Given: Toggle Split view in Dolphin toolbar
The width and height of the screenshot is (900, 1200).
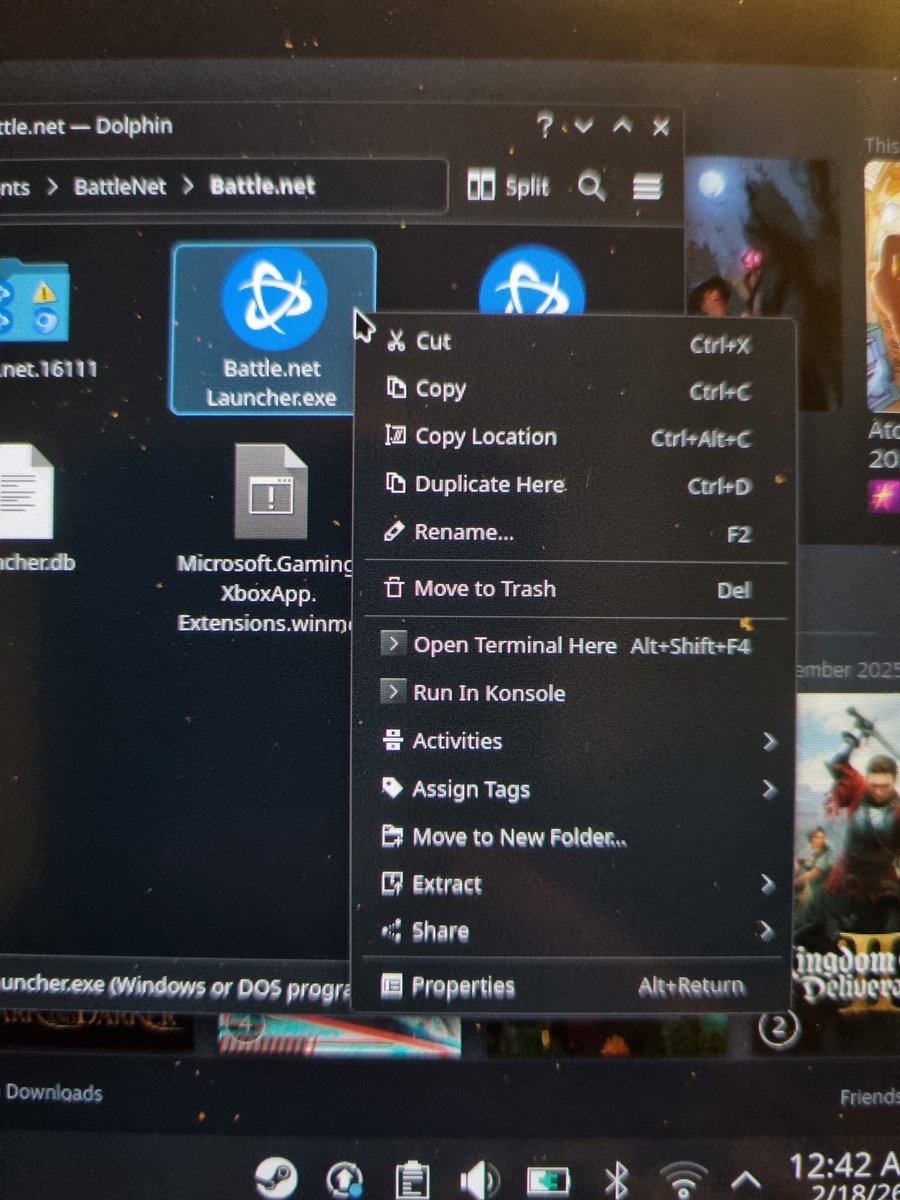Looking at the screenshot, I should 508,186.
